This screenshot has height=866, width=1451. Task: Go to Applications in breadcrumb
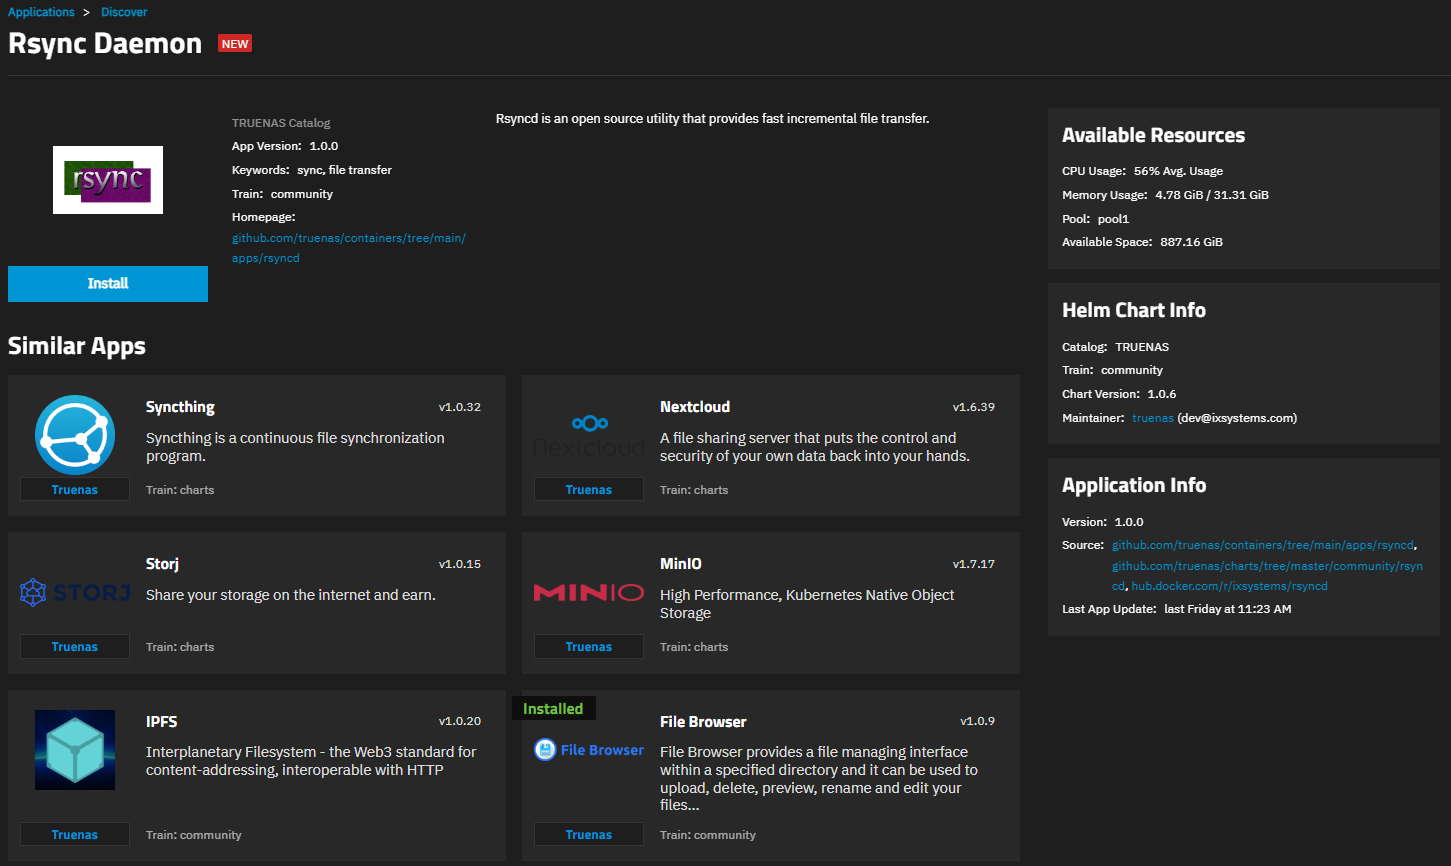click(41, 12)
